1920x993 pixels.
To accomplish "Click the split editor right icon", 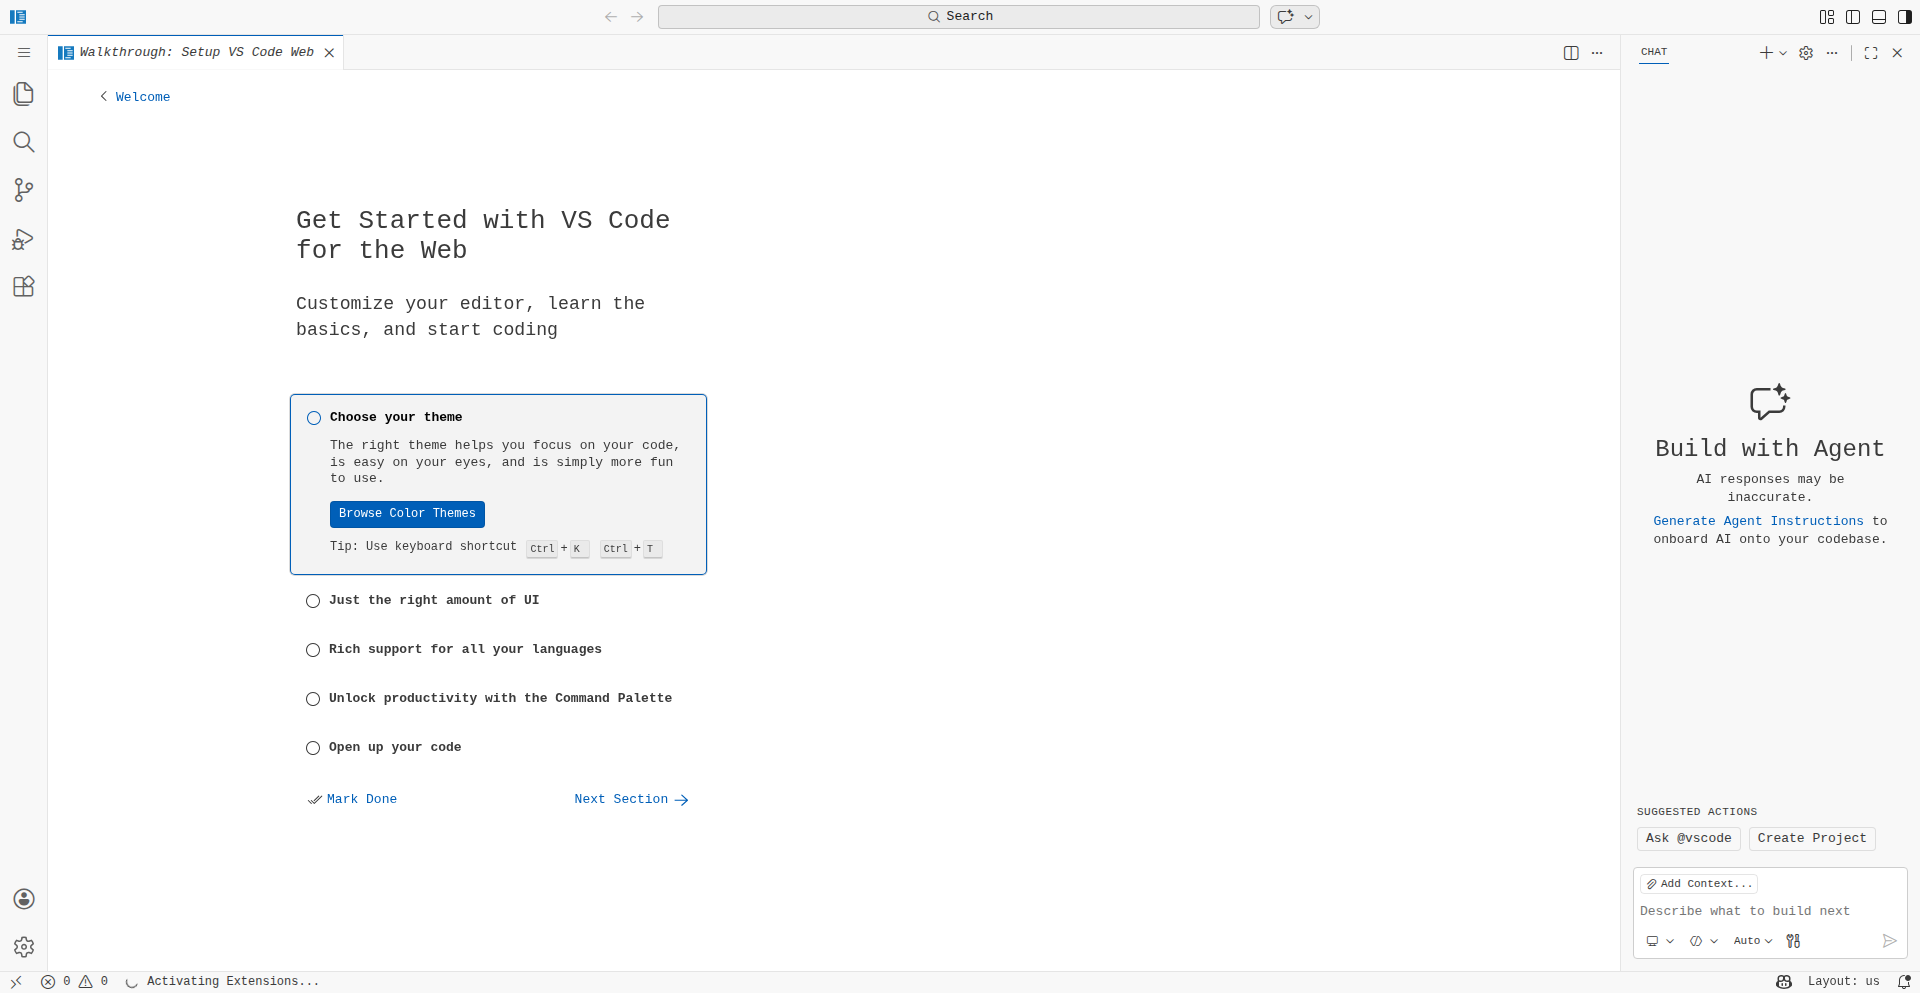I will click(x=1571, y=53).
